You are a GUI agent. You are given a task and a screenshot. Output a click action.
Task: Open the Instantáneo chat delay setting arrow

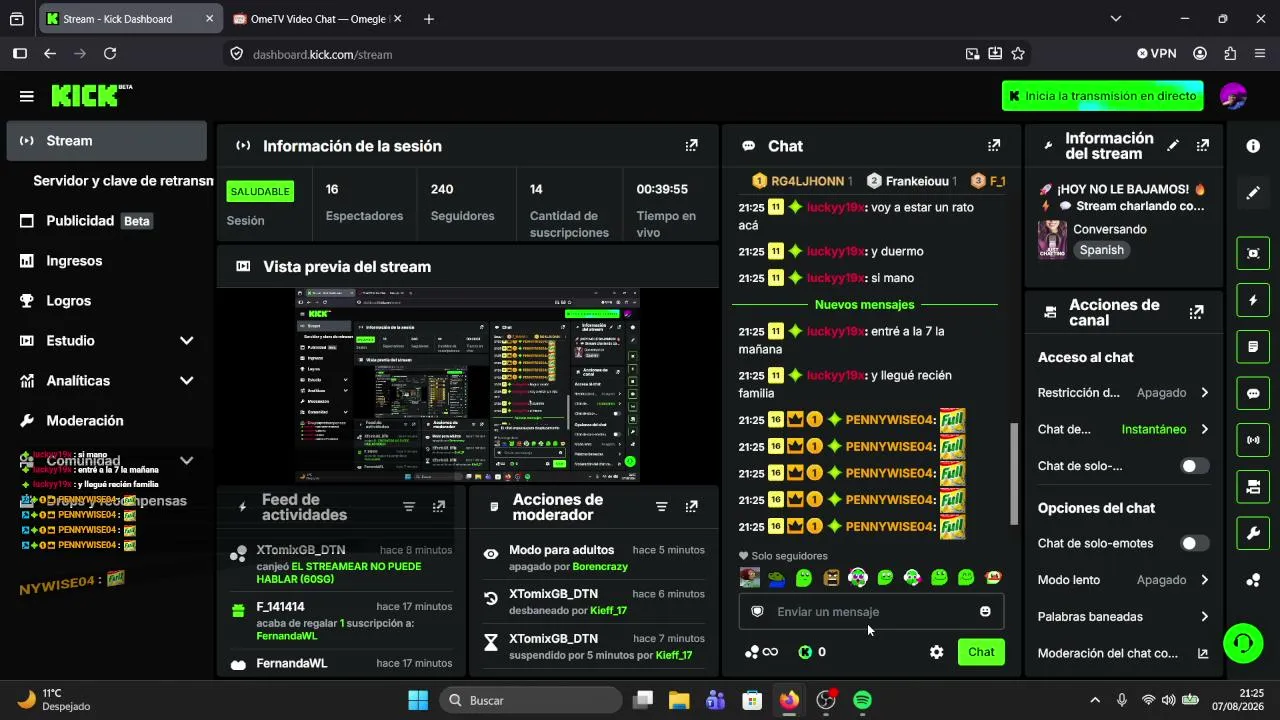(1204, 429)
